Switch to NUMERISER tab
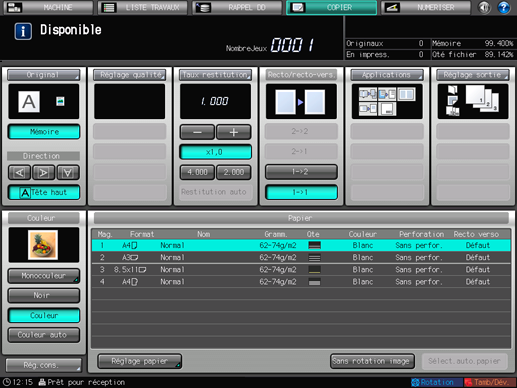517x388 pixels. (426, 7)
